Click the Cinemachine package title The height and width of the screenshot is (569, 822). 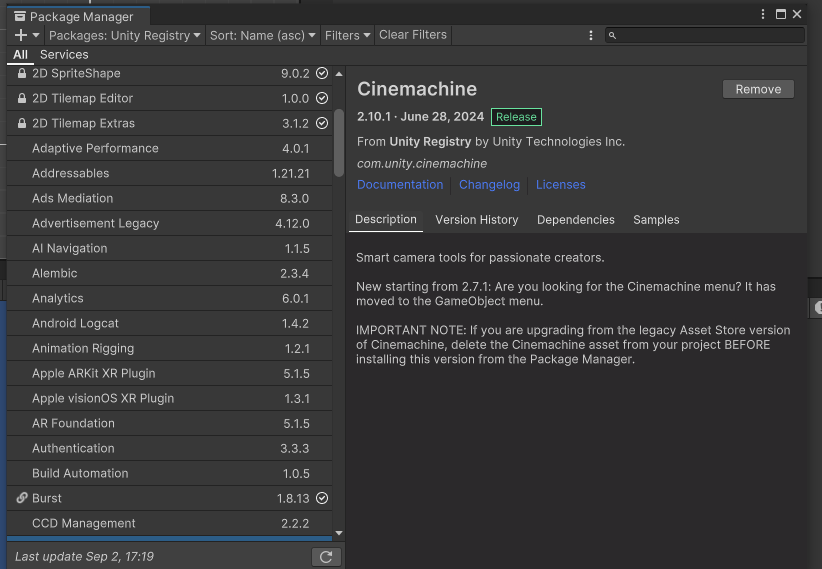click(x=417, y=89)
